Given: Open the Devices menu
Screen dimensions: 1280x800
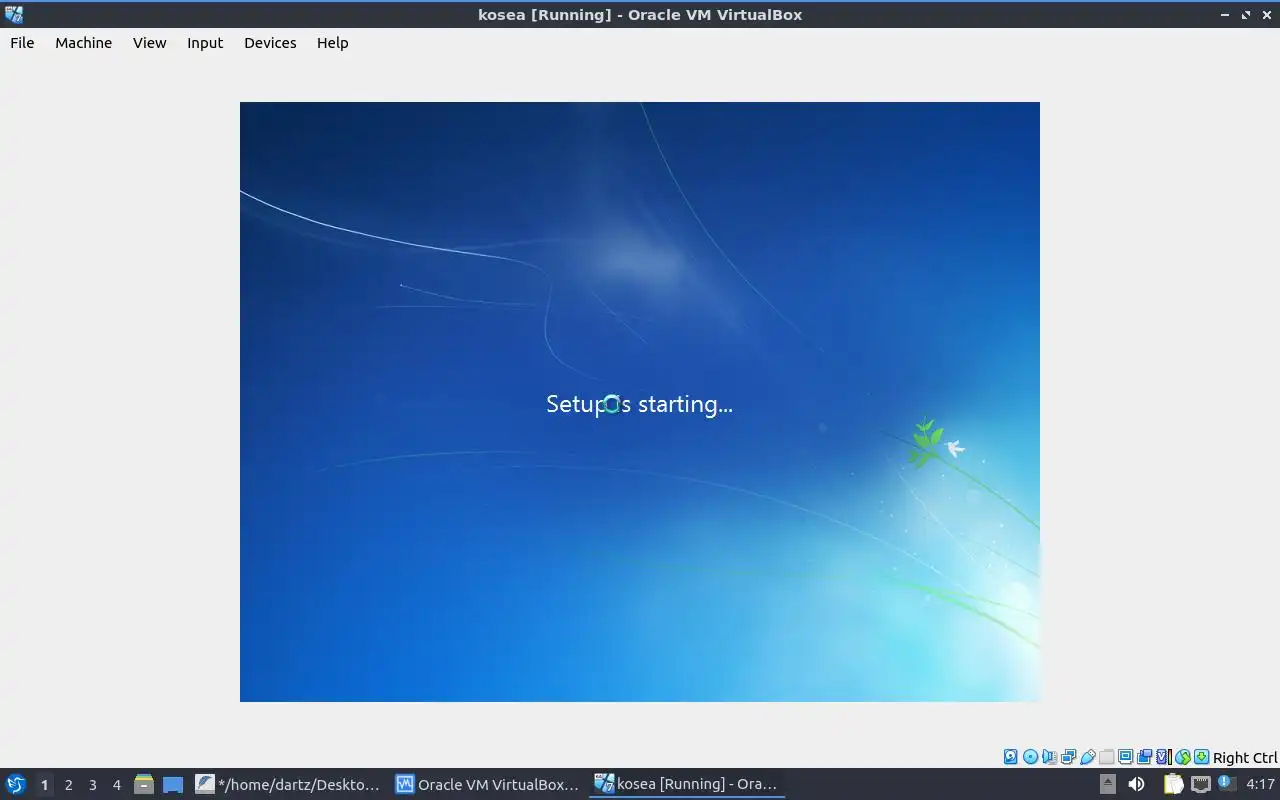Looking at the screenshot, I should coord(270,43).
